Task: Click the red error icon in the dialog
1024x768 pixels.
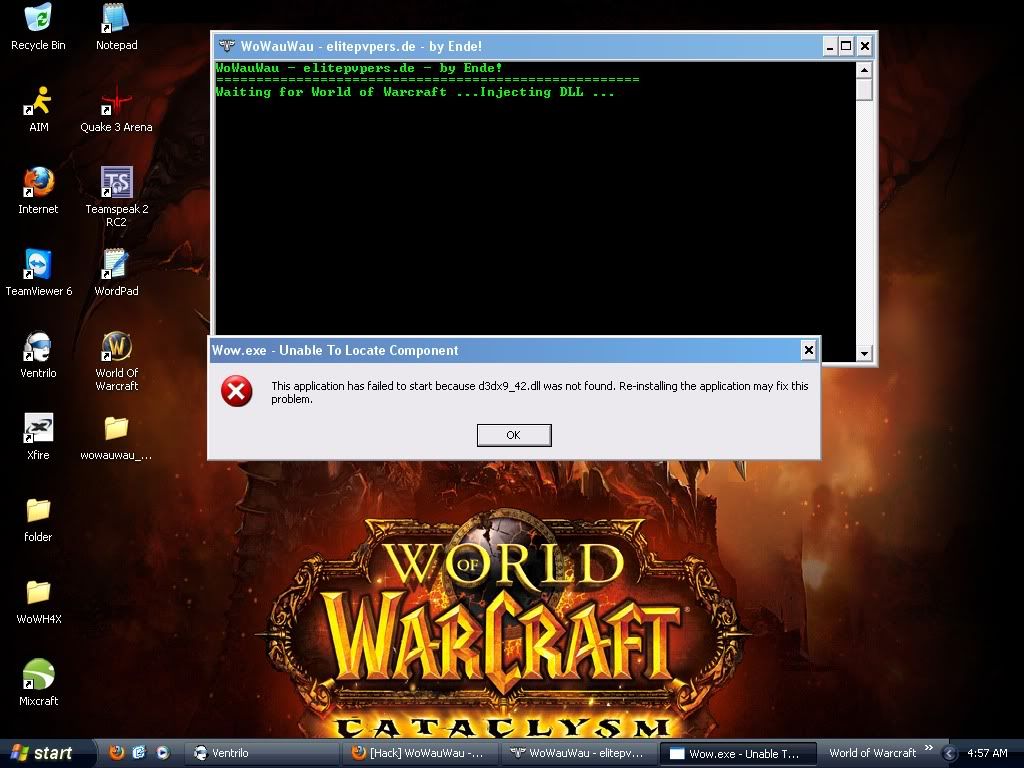Action: 236,391
